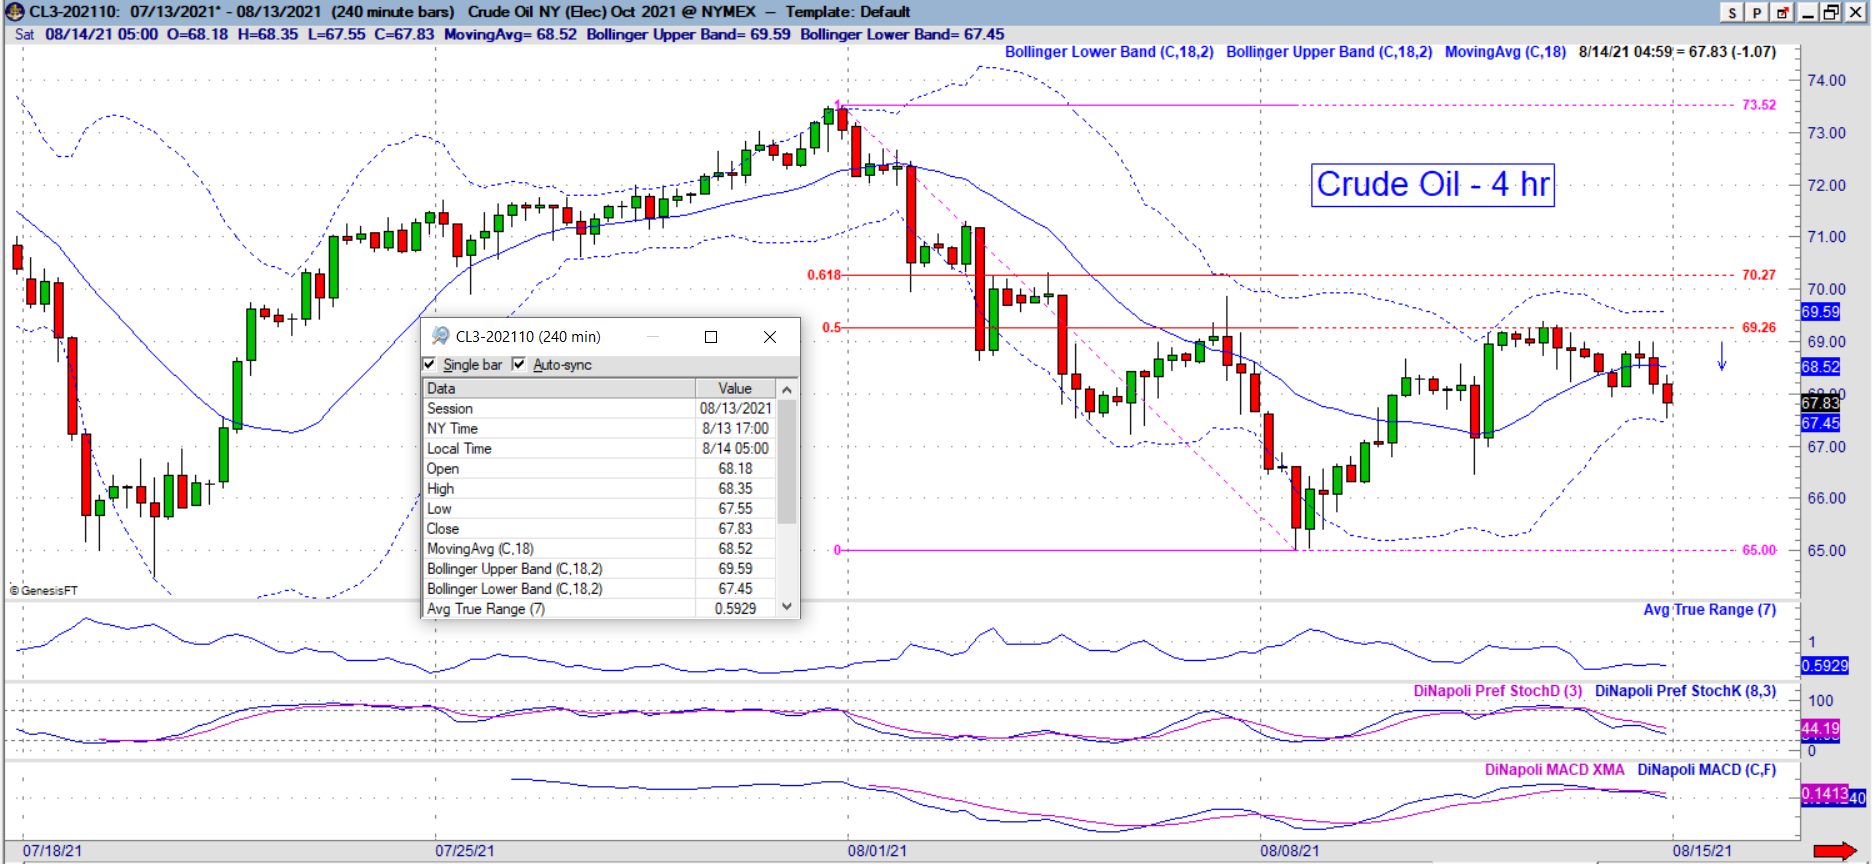Click the 0.5 Fibonacci level label

coord(831,327)
